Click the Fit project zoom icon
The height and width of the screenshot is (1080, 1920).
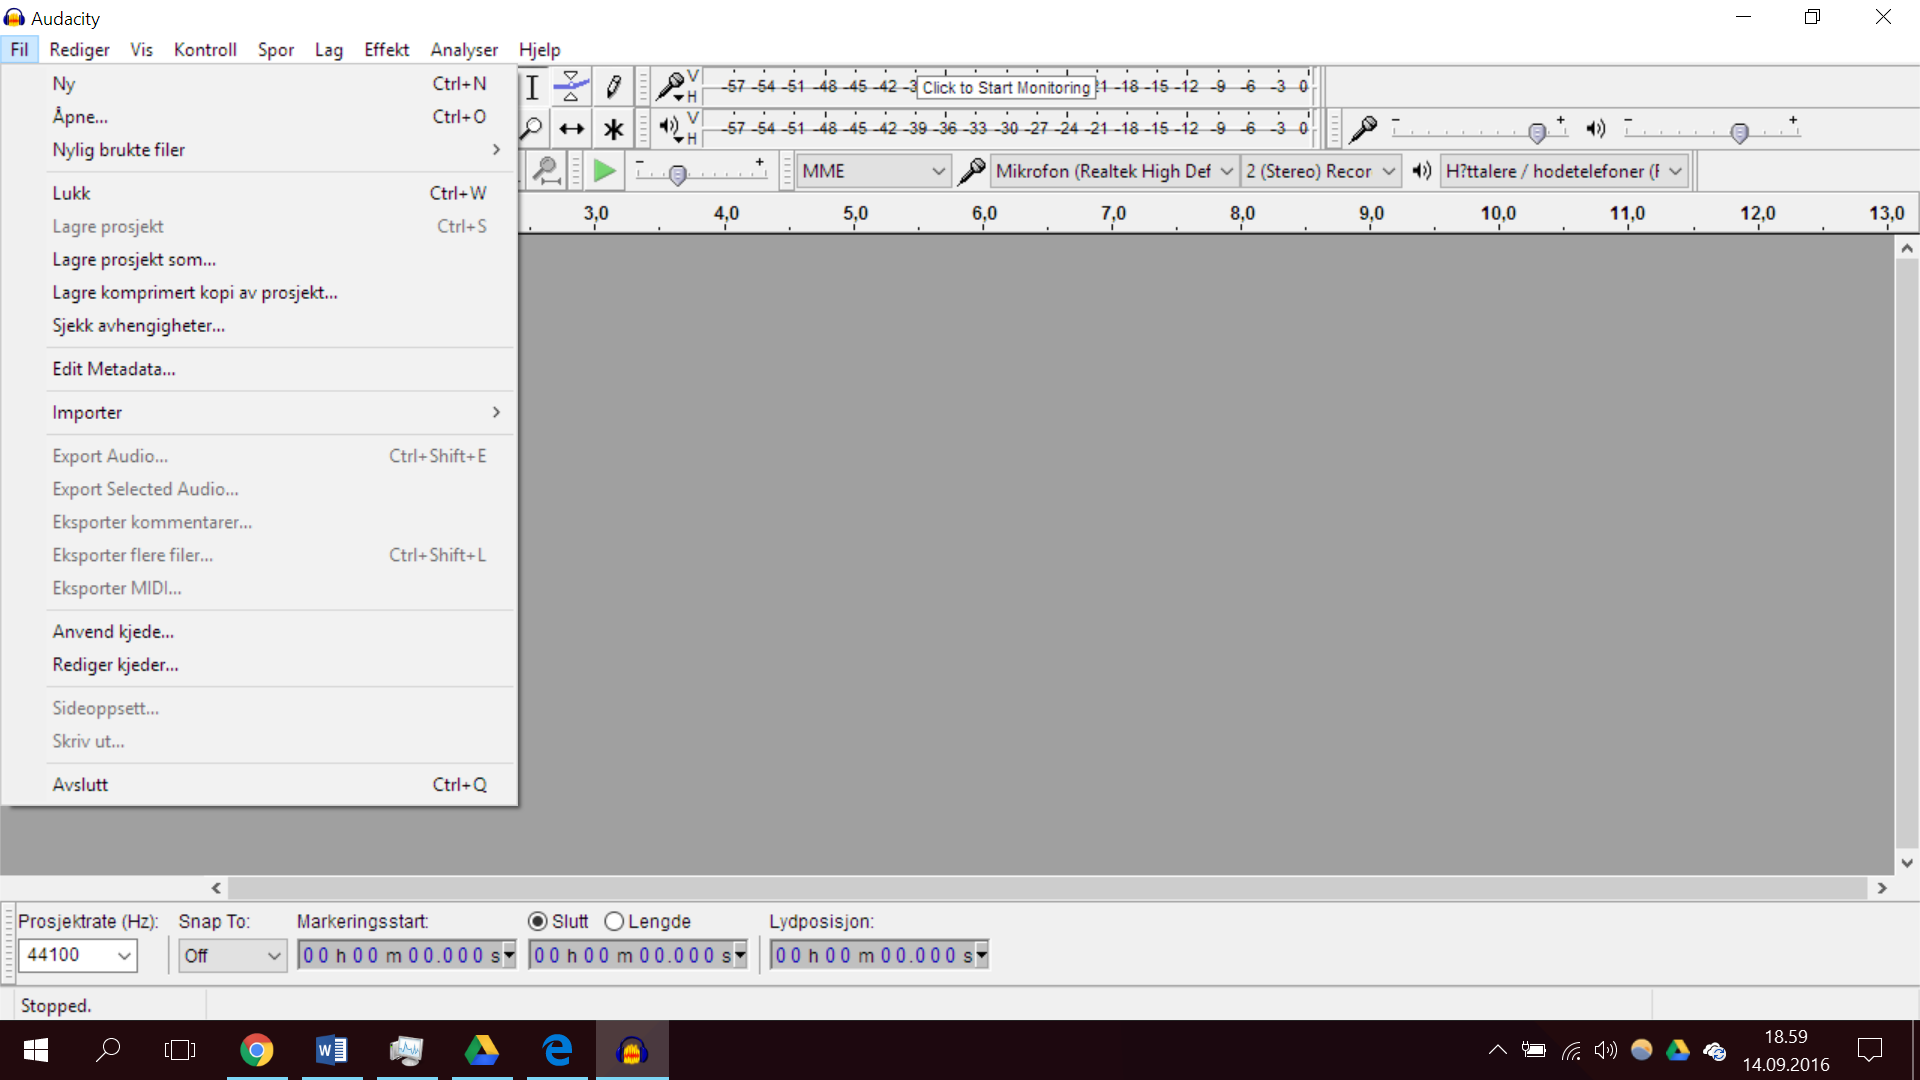click(546, 171)
